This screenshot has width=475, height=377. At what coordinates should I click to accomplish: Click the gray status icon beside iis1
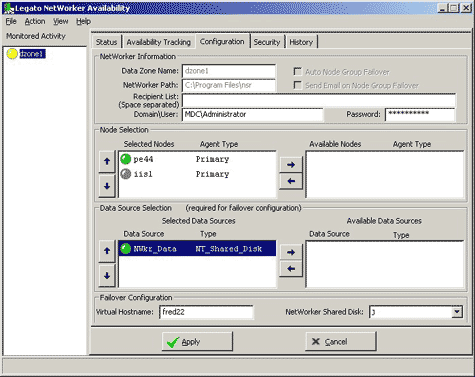[x=126, y=174]
